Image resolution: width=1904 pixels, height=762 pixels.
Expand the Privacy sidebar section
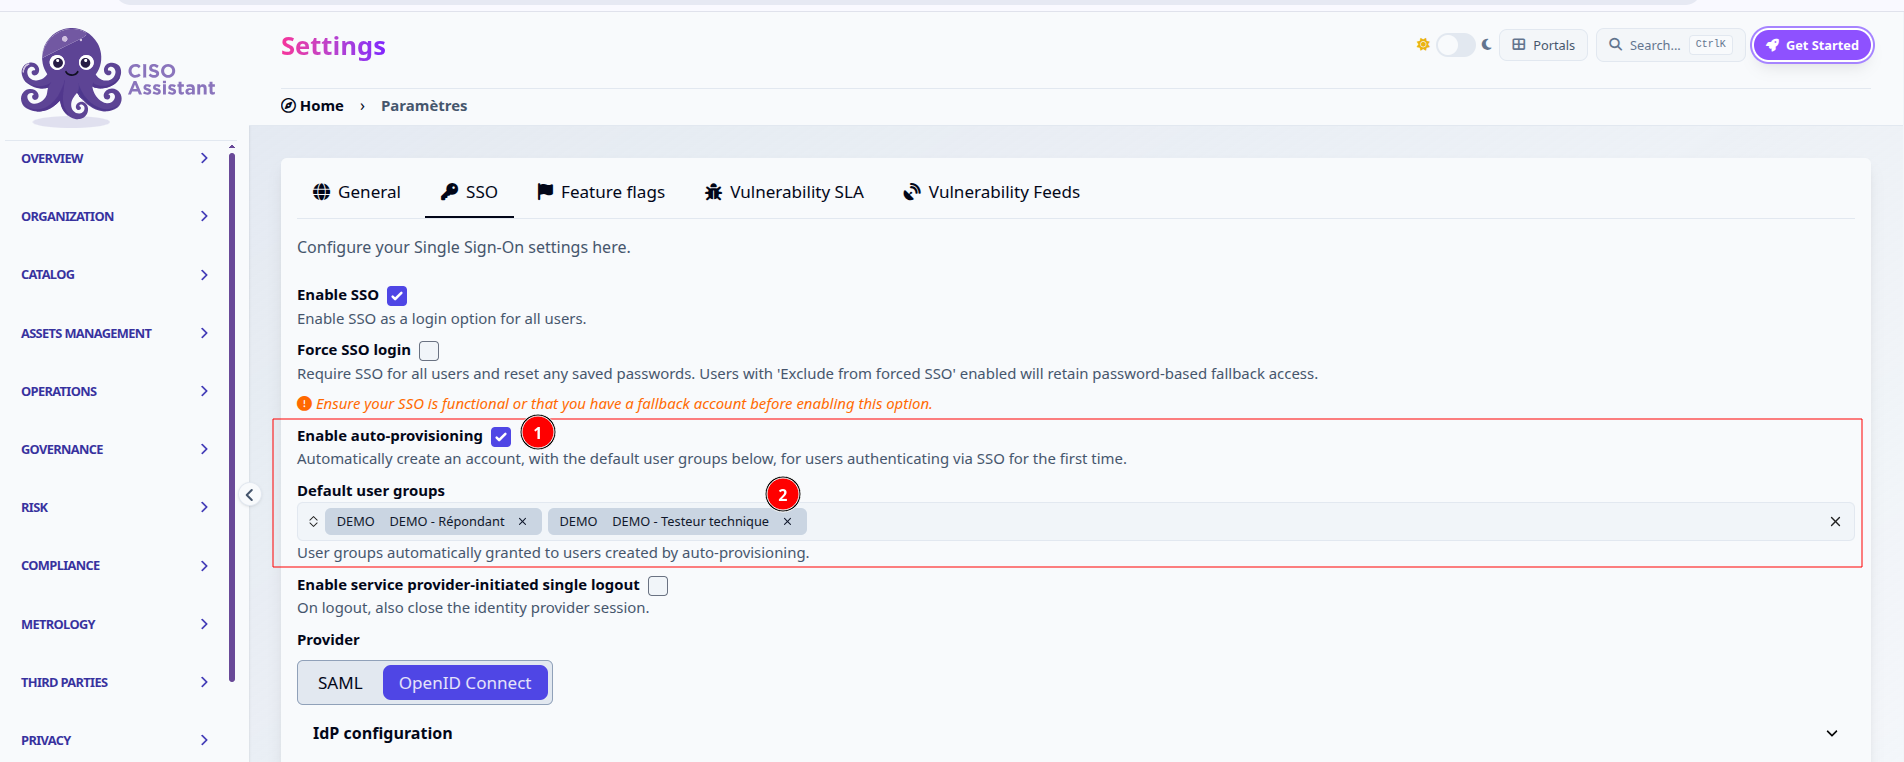point(115,741)
